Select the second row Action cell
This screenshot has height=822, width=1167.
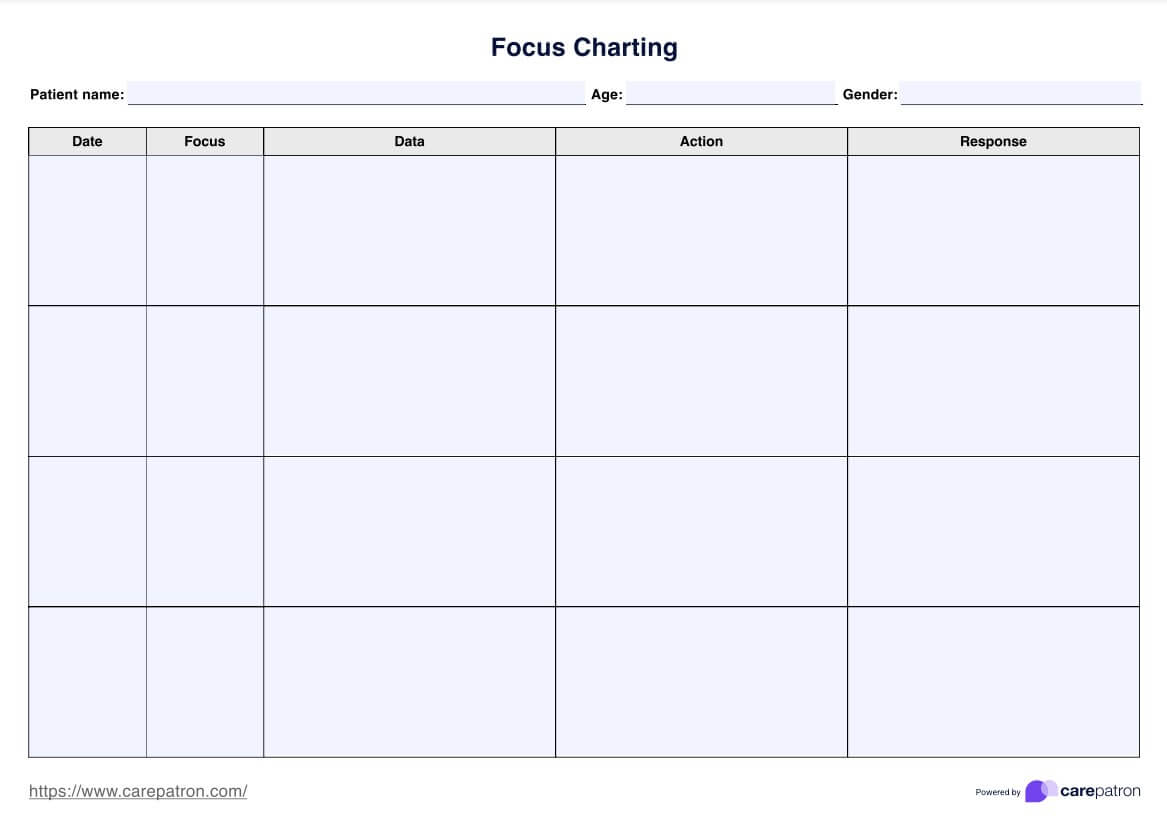[x=701, y=381]
